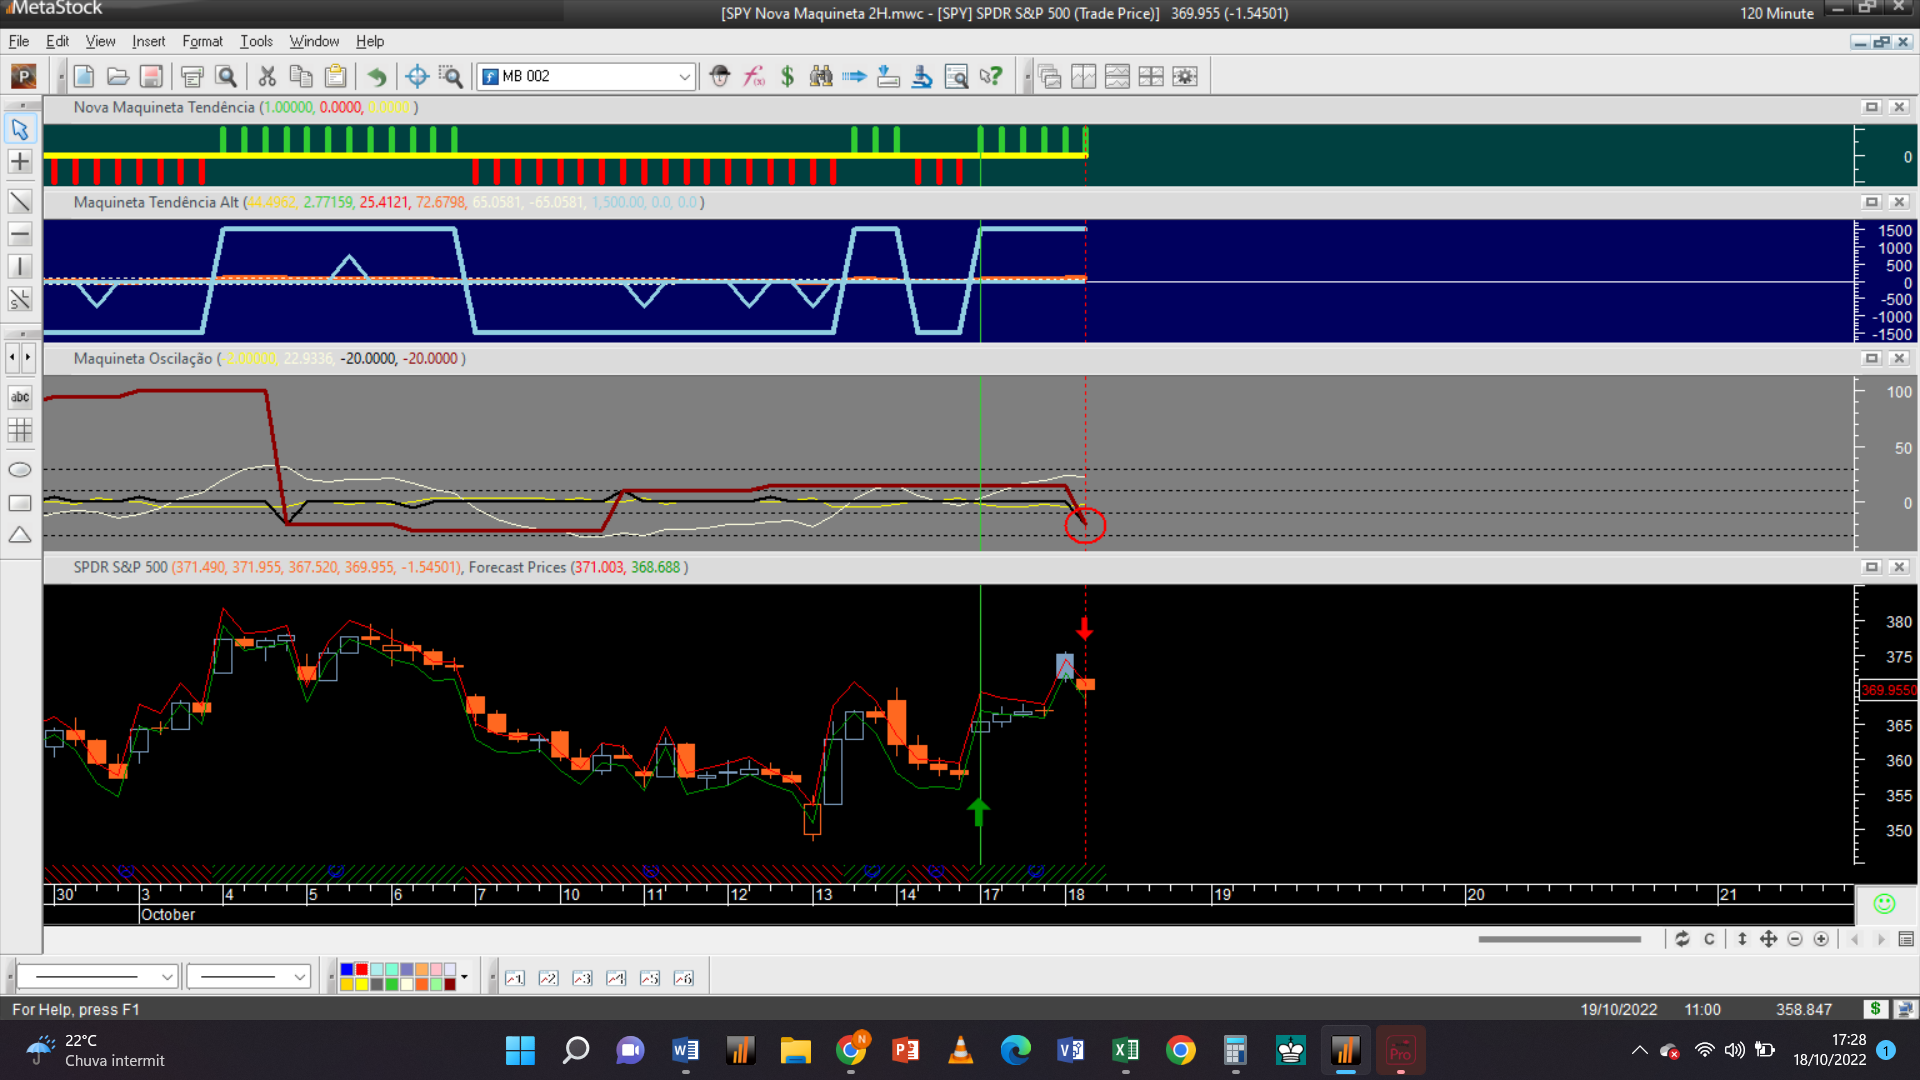Toggle chart layout number 3 button
This screenshot has width=1920, height=1080.
tap(582, 978)
